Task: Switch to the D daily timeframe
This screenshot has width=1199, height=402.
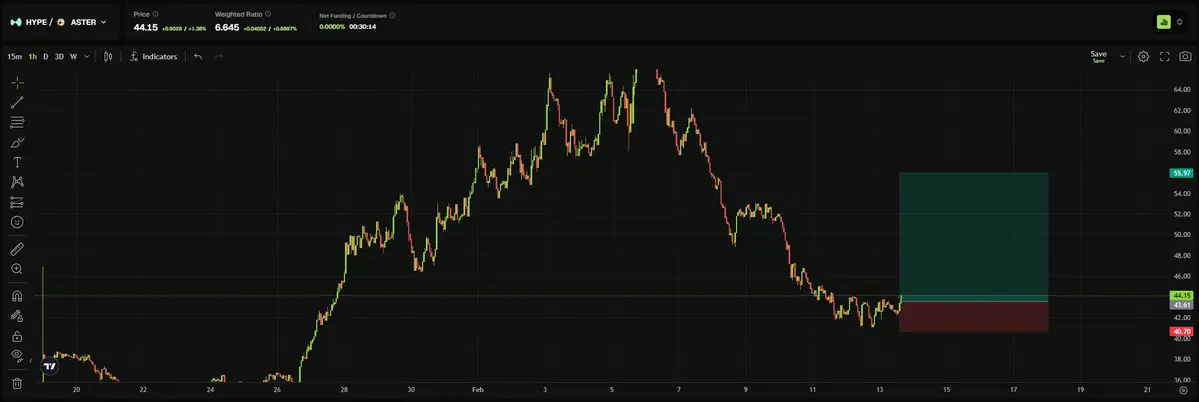Action: [x=46, y=57]
